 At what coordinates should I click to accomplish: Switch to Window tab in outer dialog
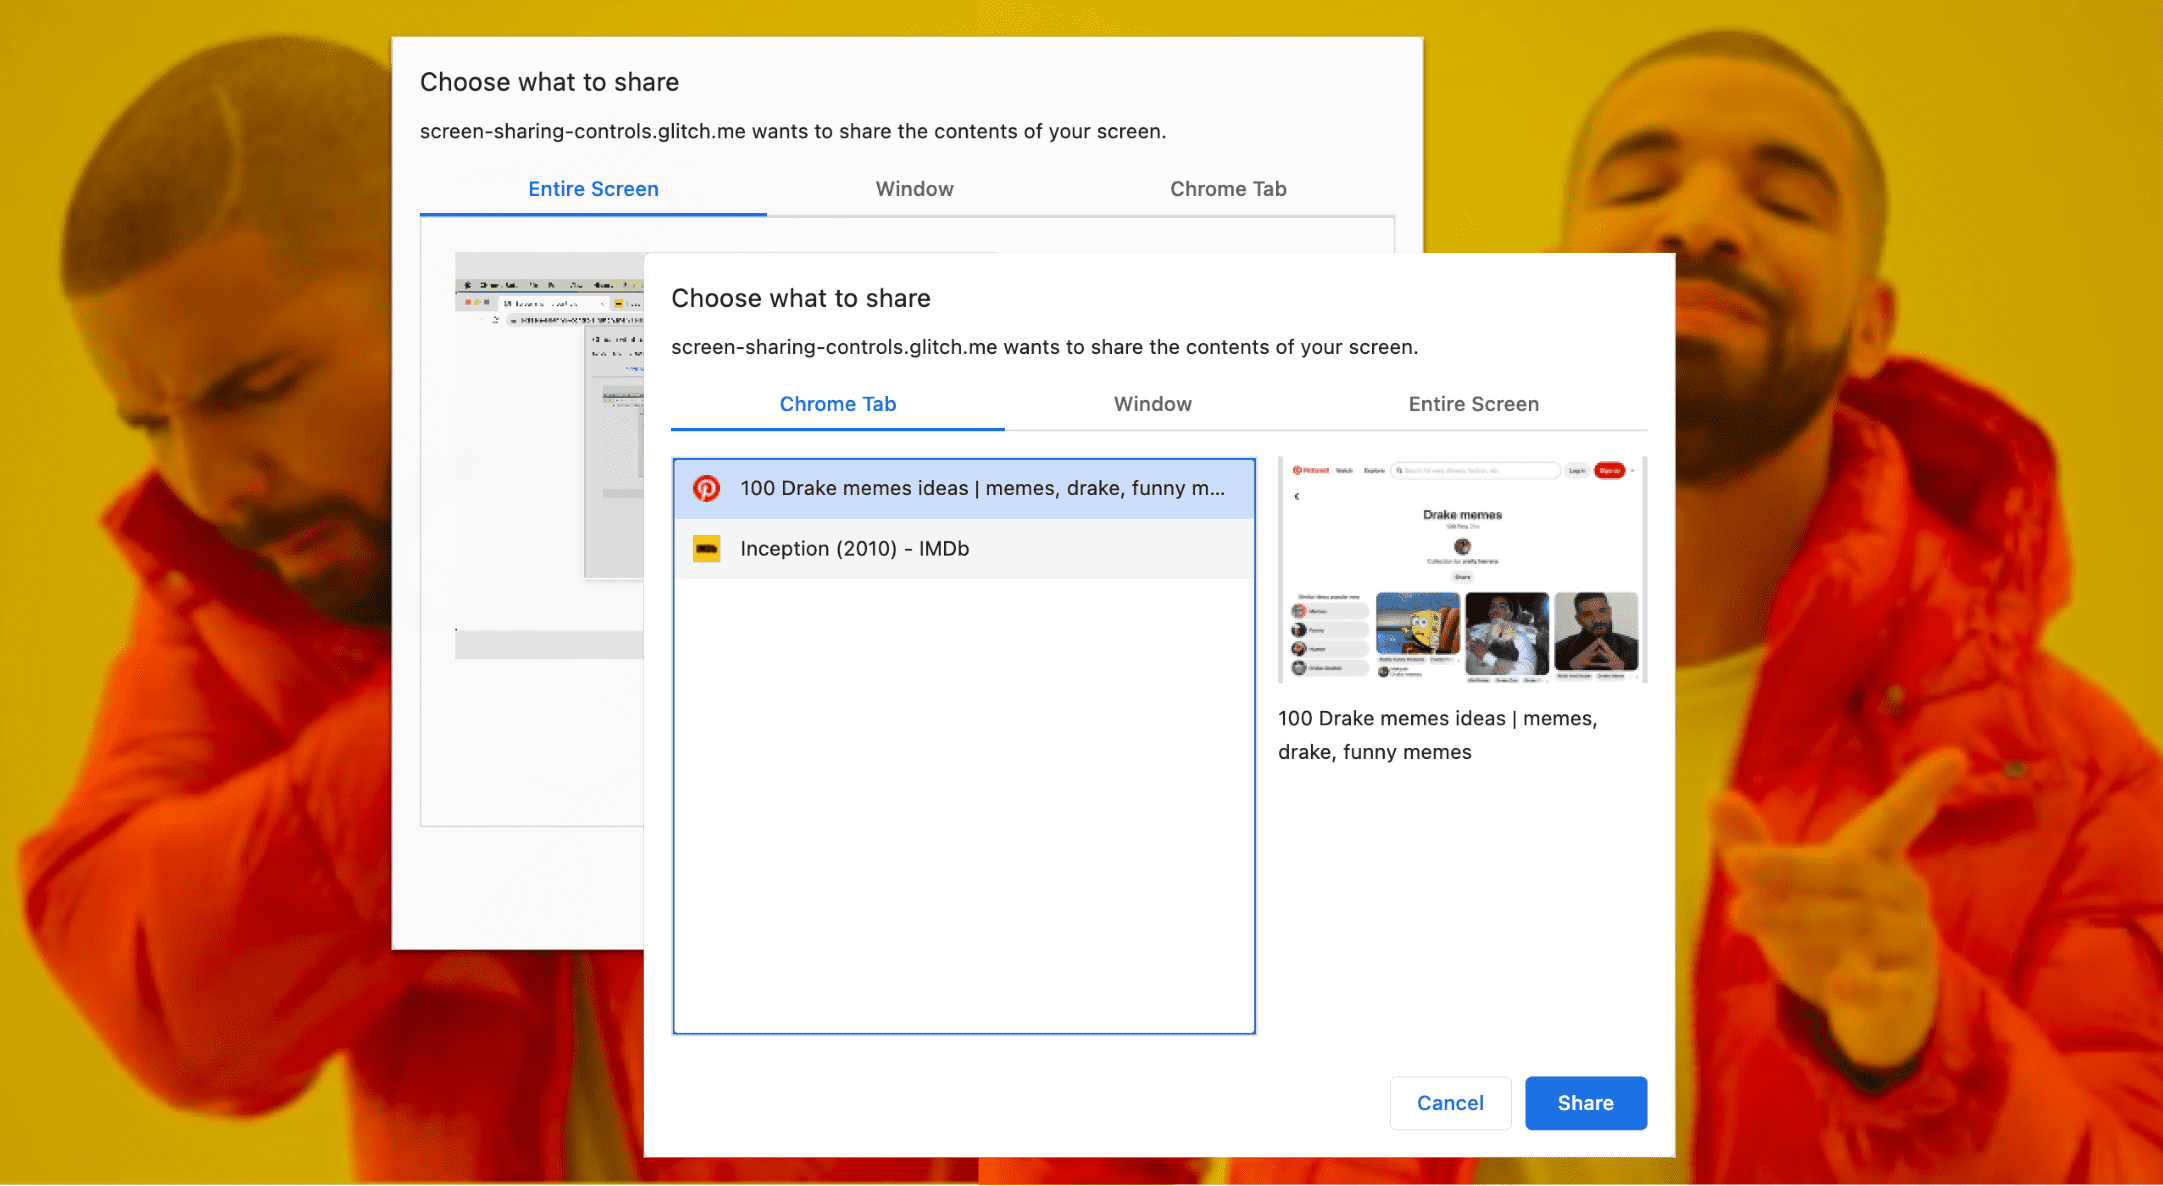(911, 187)
